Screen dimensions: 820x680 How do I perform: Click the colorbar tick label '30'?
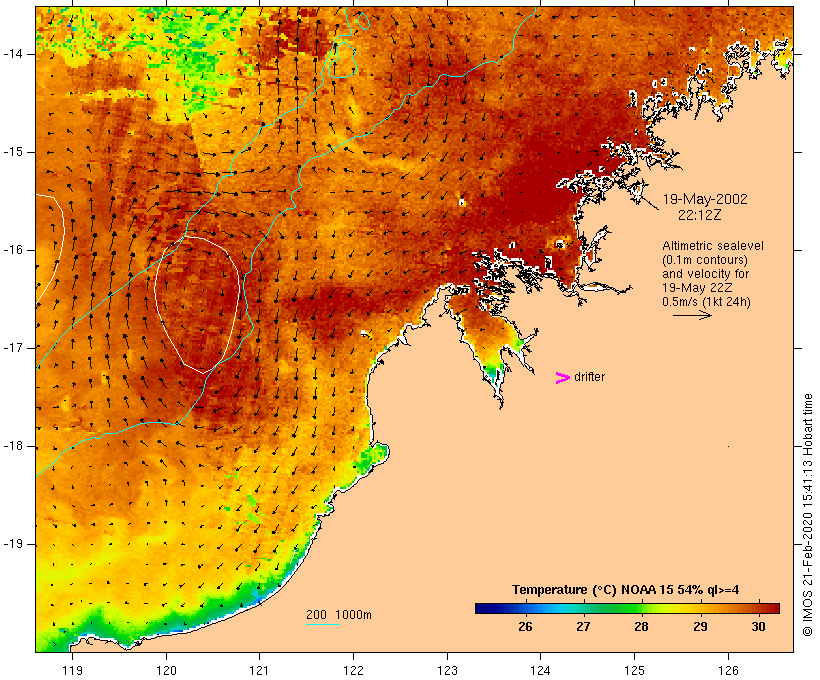tap(758, 627)
